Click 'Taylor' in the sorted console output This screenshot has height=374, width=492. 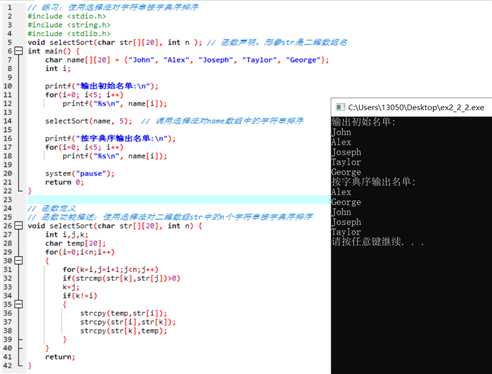346,232
